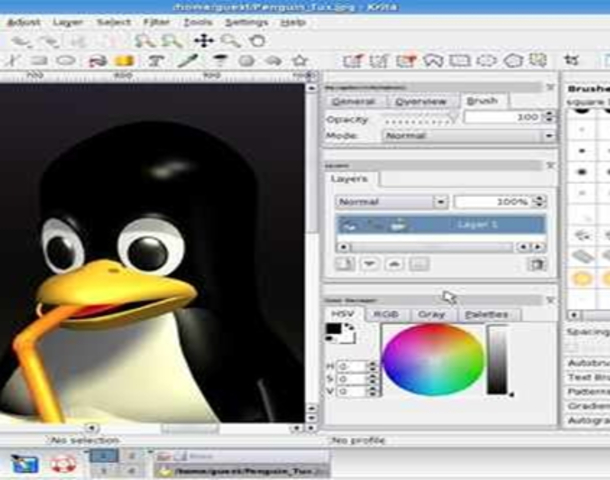Screen dimensions: 610x480
Task: Open the brush Mode dropdown
Action: pyautogui.click(x=469, y=136)
